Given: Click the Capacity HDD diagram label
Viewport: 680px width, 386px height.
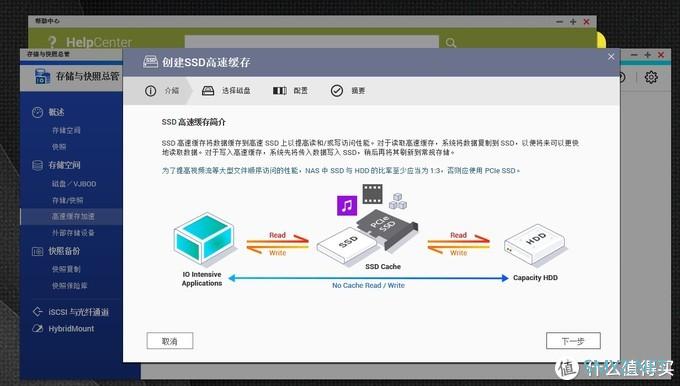Looking at the screenshot, I should 535,278.
